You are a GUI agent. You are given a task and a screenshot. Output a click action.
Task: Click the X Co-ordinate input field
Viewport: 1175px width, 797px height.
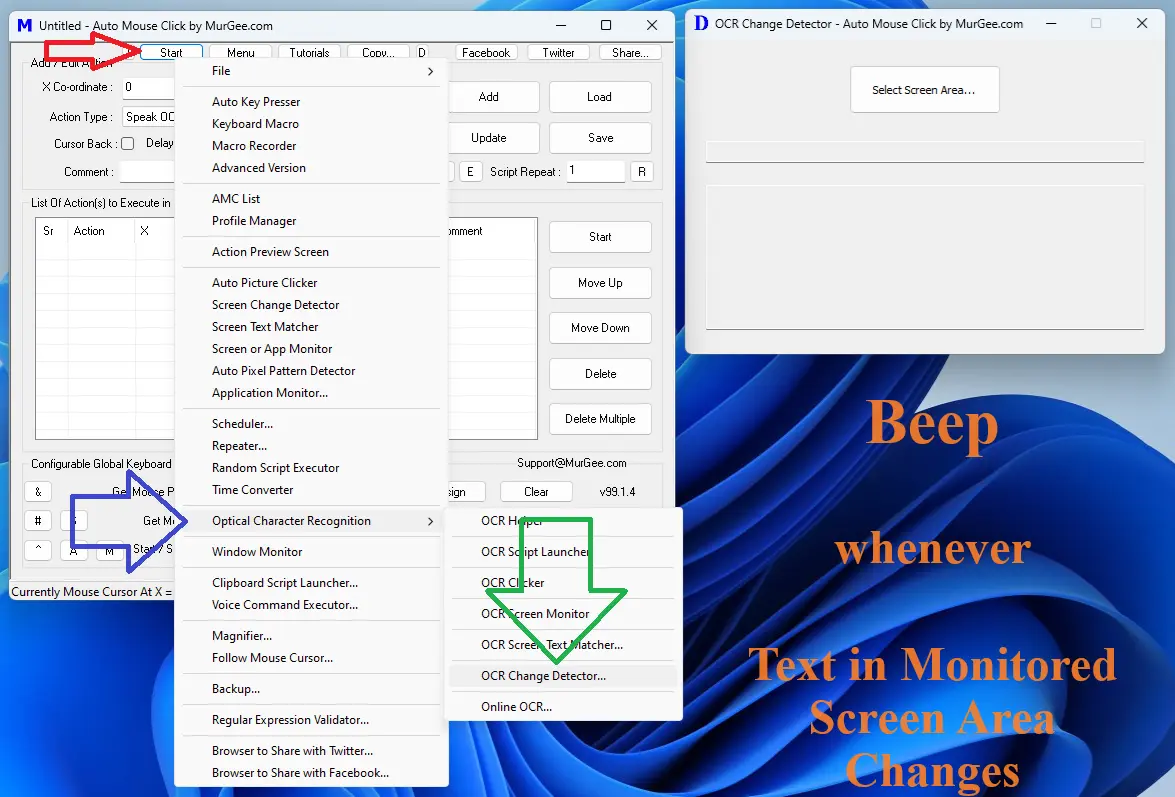[148, 87]
